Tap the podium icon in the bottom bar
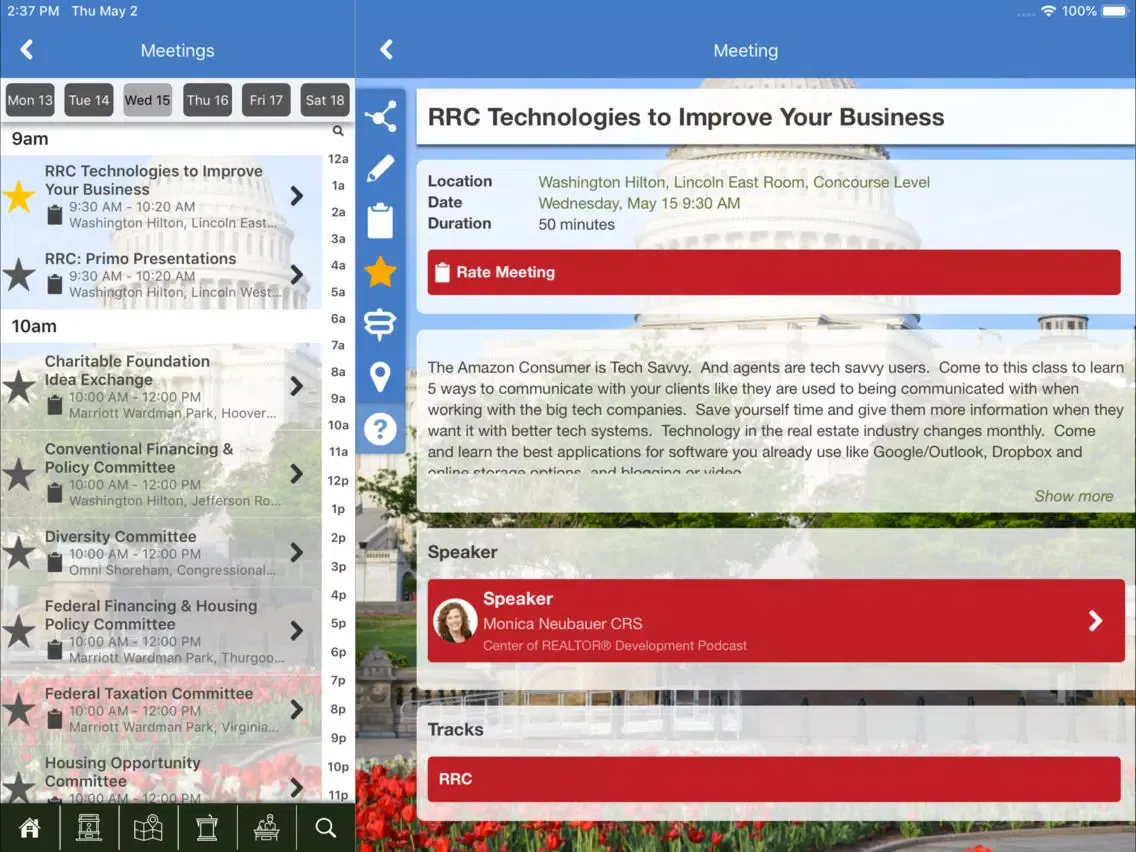This screenshot has height=852, width=1136. pos(207,827)
